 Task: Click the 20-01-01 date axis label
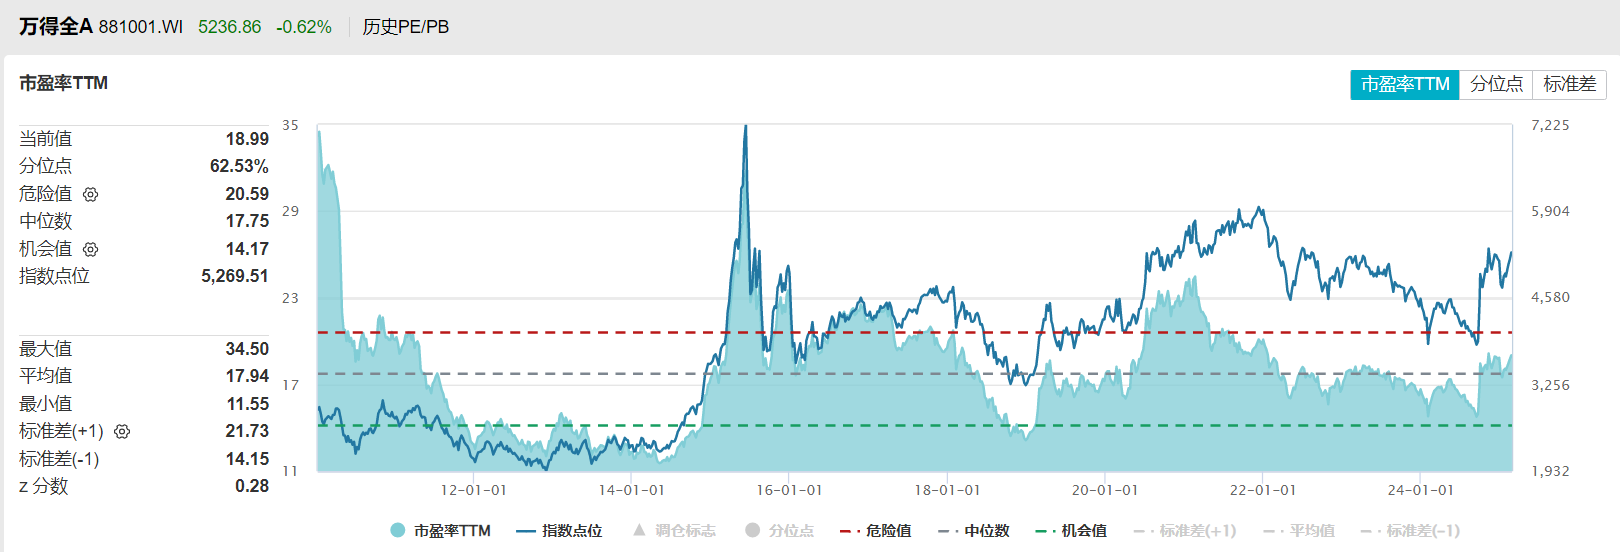pyautogui.click(x=1105, y=490)
